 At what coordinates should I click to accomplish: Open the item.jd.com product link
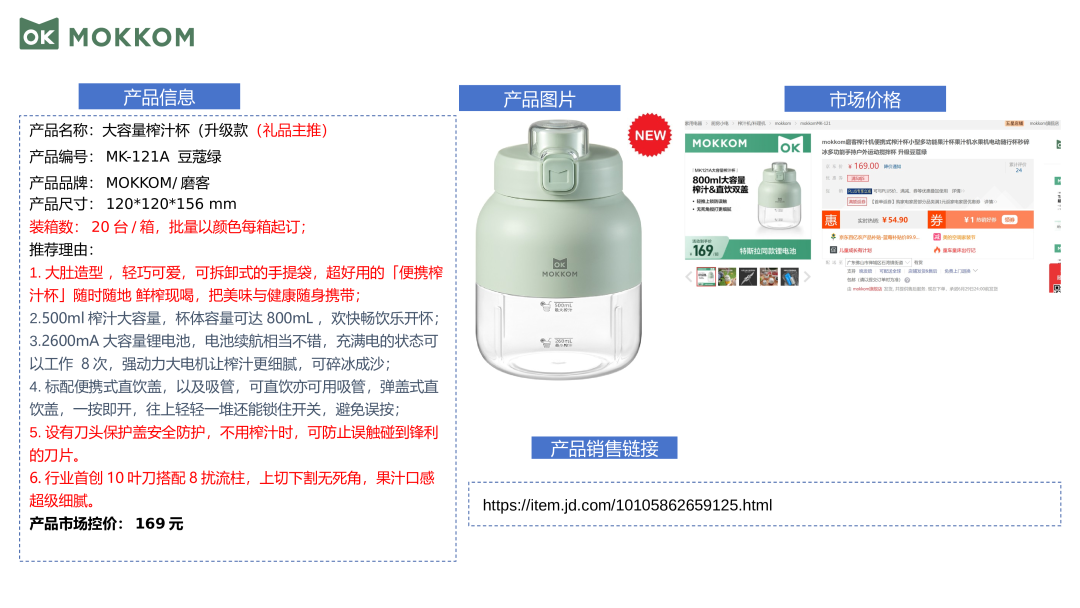tap(627, 505)
